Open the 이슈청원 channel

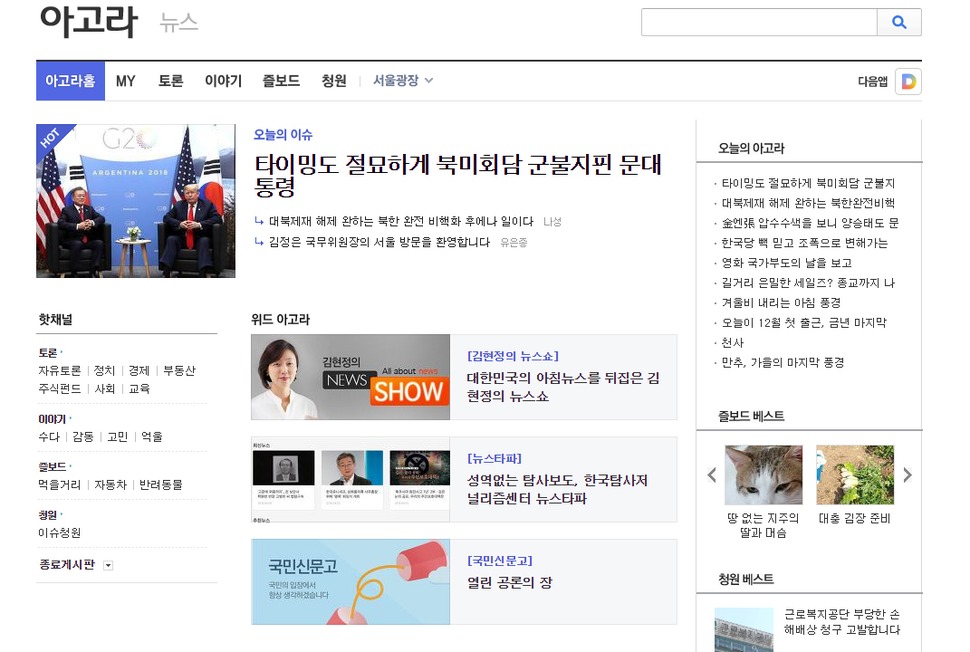[59, 533]
